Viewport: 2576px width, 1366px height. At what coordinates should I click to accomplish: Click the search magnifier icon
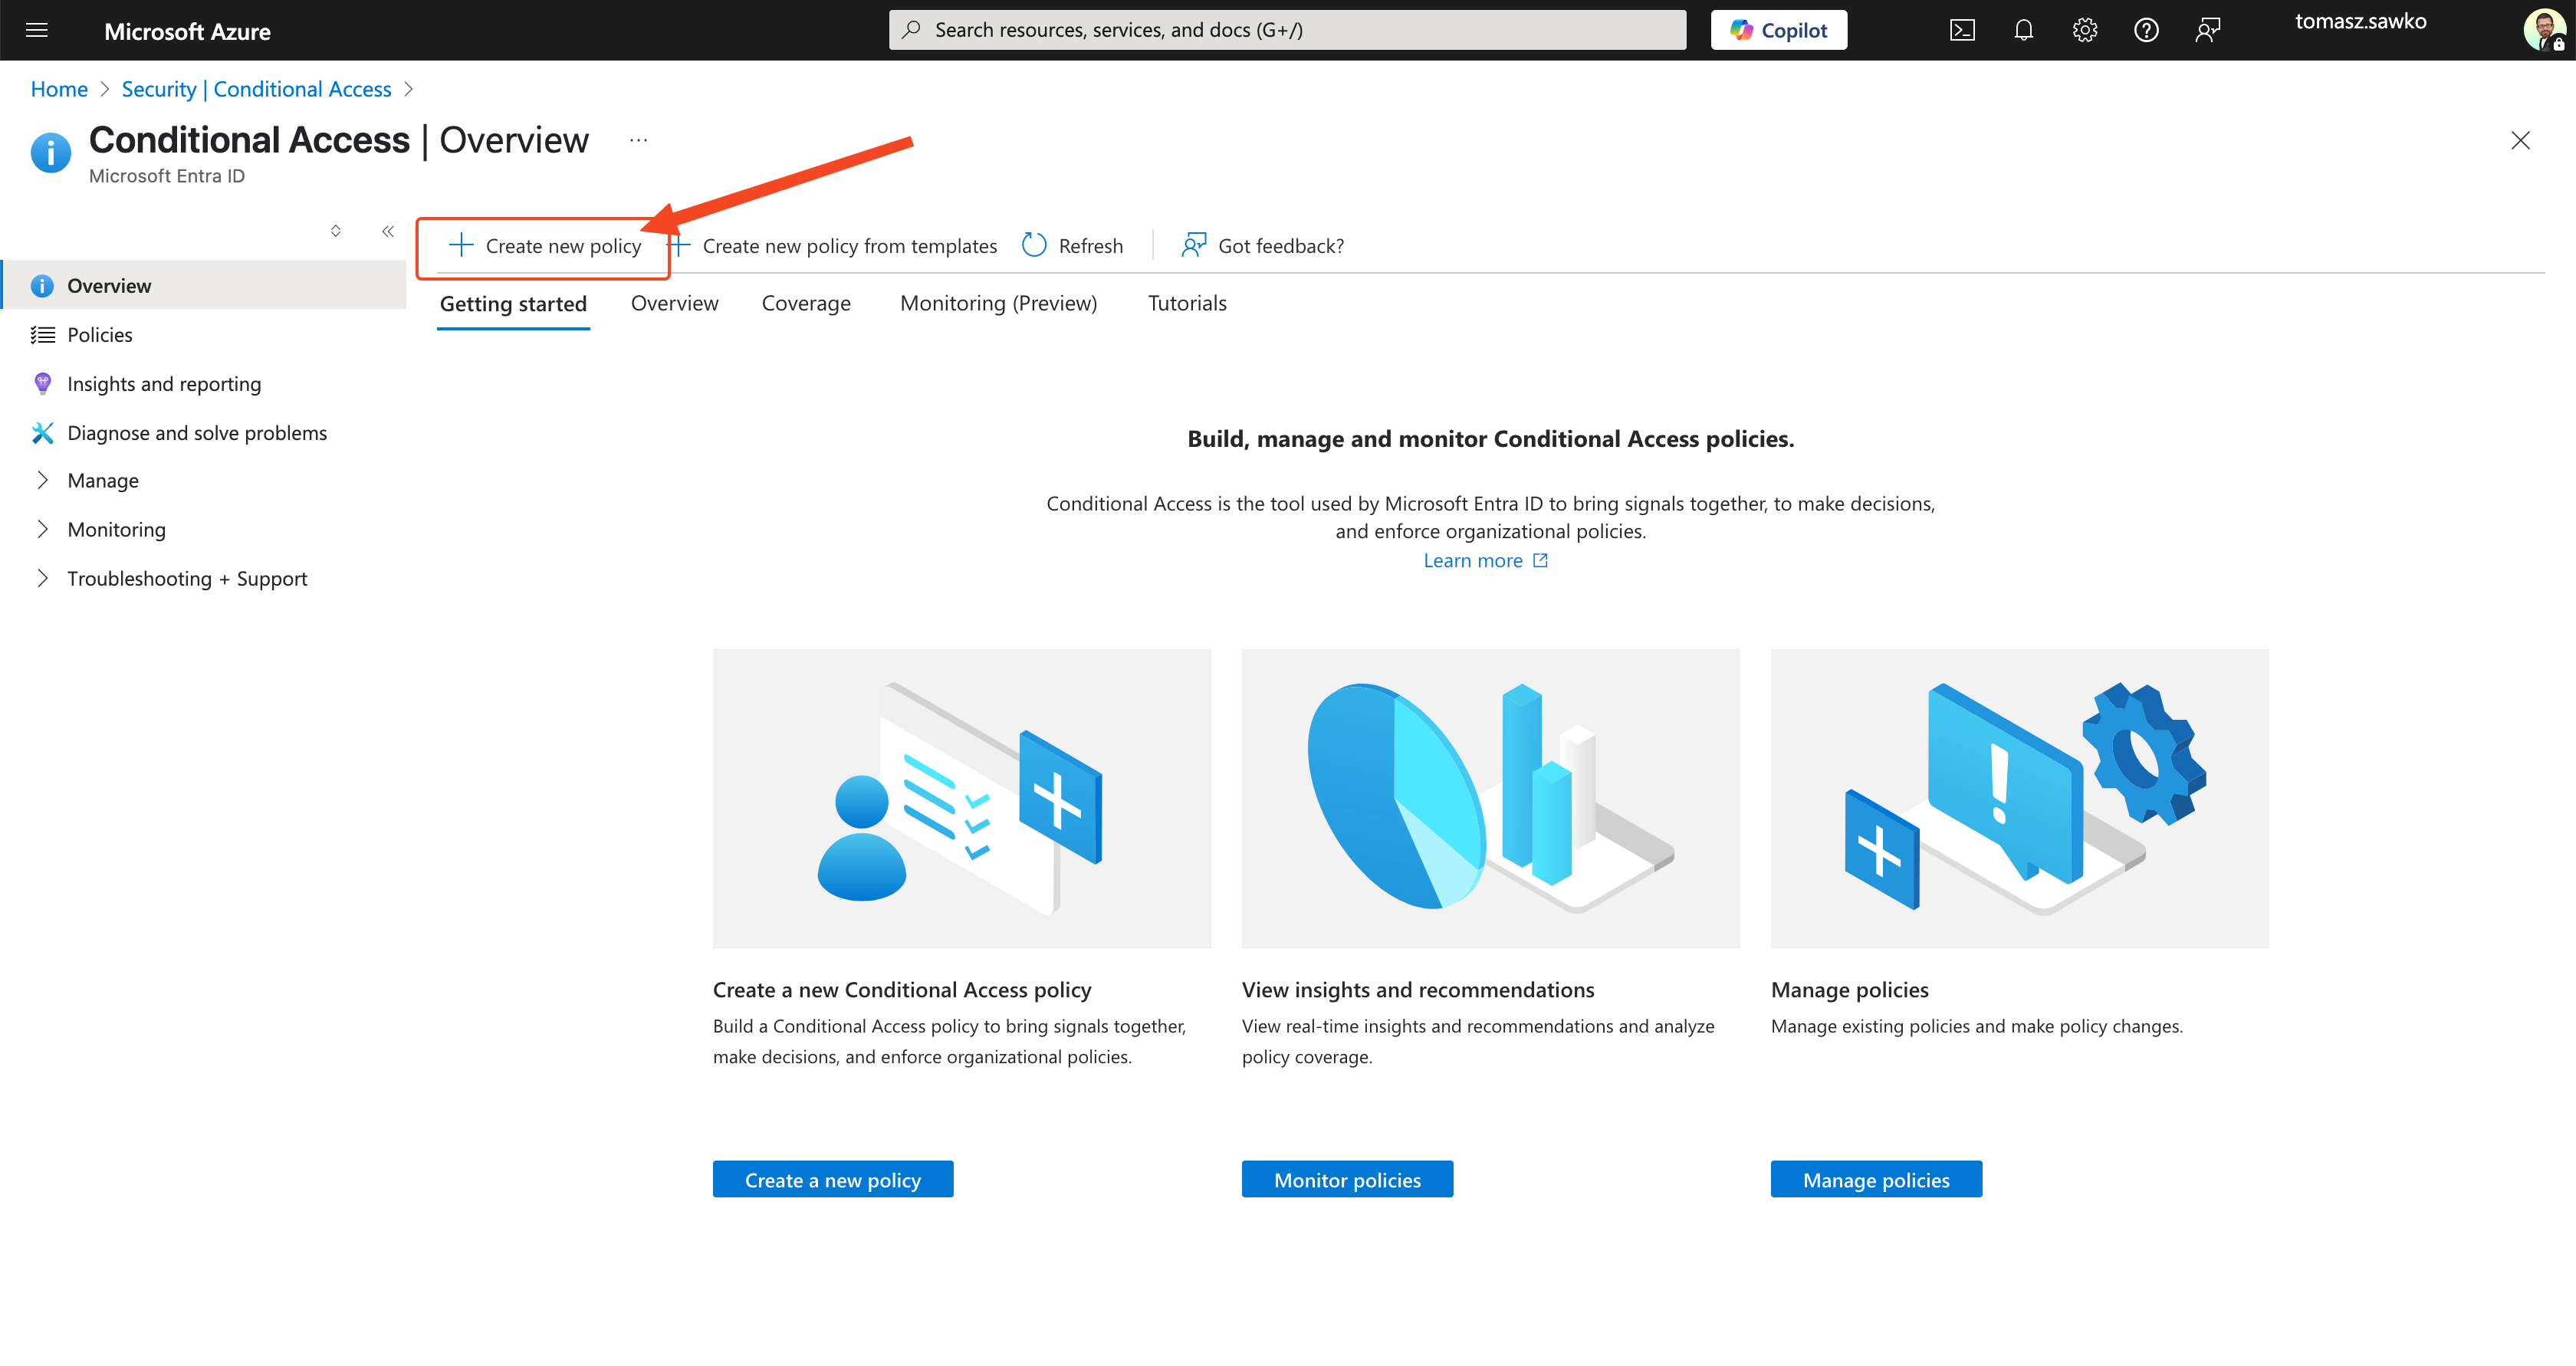tap(911, 30)
